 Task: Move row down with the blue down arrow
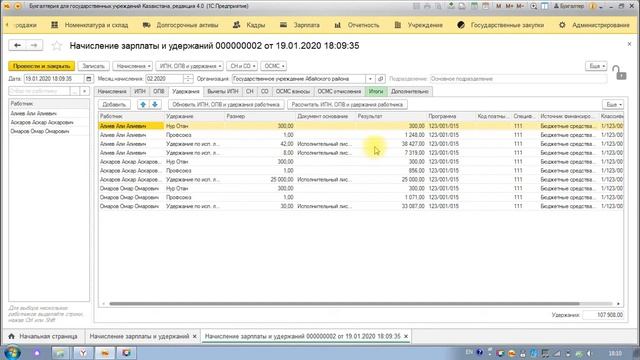155,104
